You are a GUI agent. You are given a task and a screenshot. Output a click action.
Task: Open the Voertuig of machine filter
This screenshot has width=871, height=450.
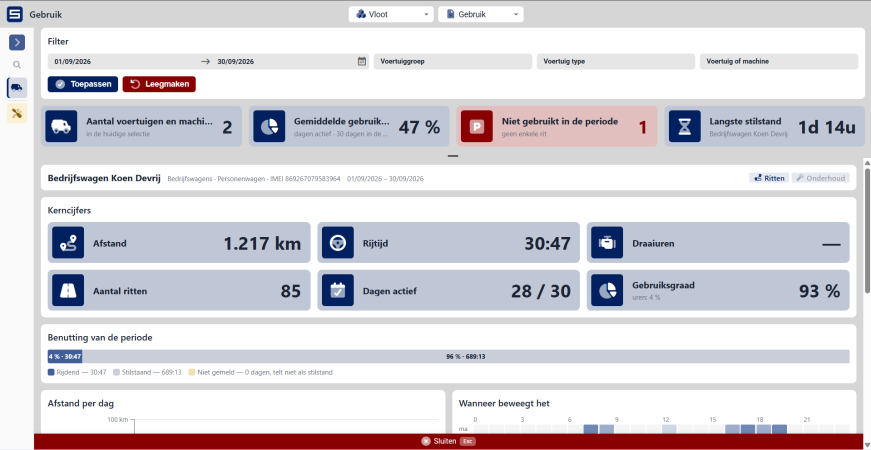click(x=779, y=62)
